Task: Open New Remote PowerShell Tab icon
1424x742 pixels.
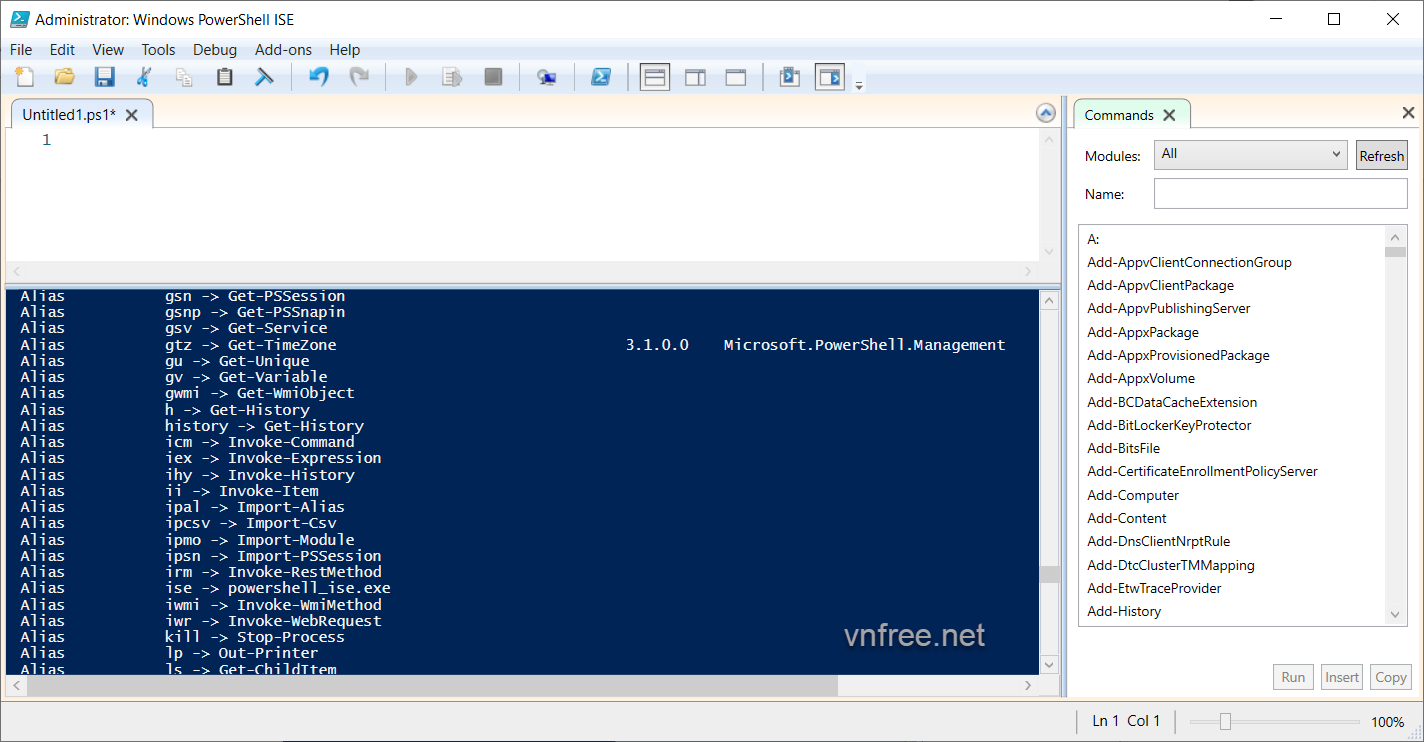Action: [x=546, y=77]
